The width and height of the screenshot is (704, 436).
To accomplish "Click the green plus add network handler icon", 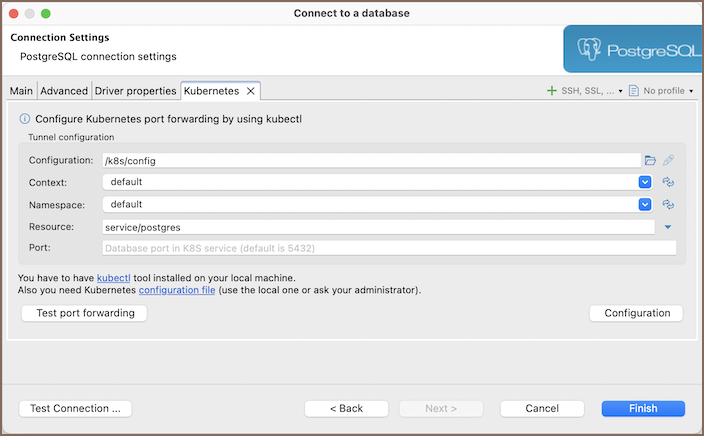I will [x=551, y=91].
